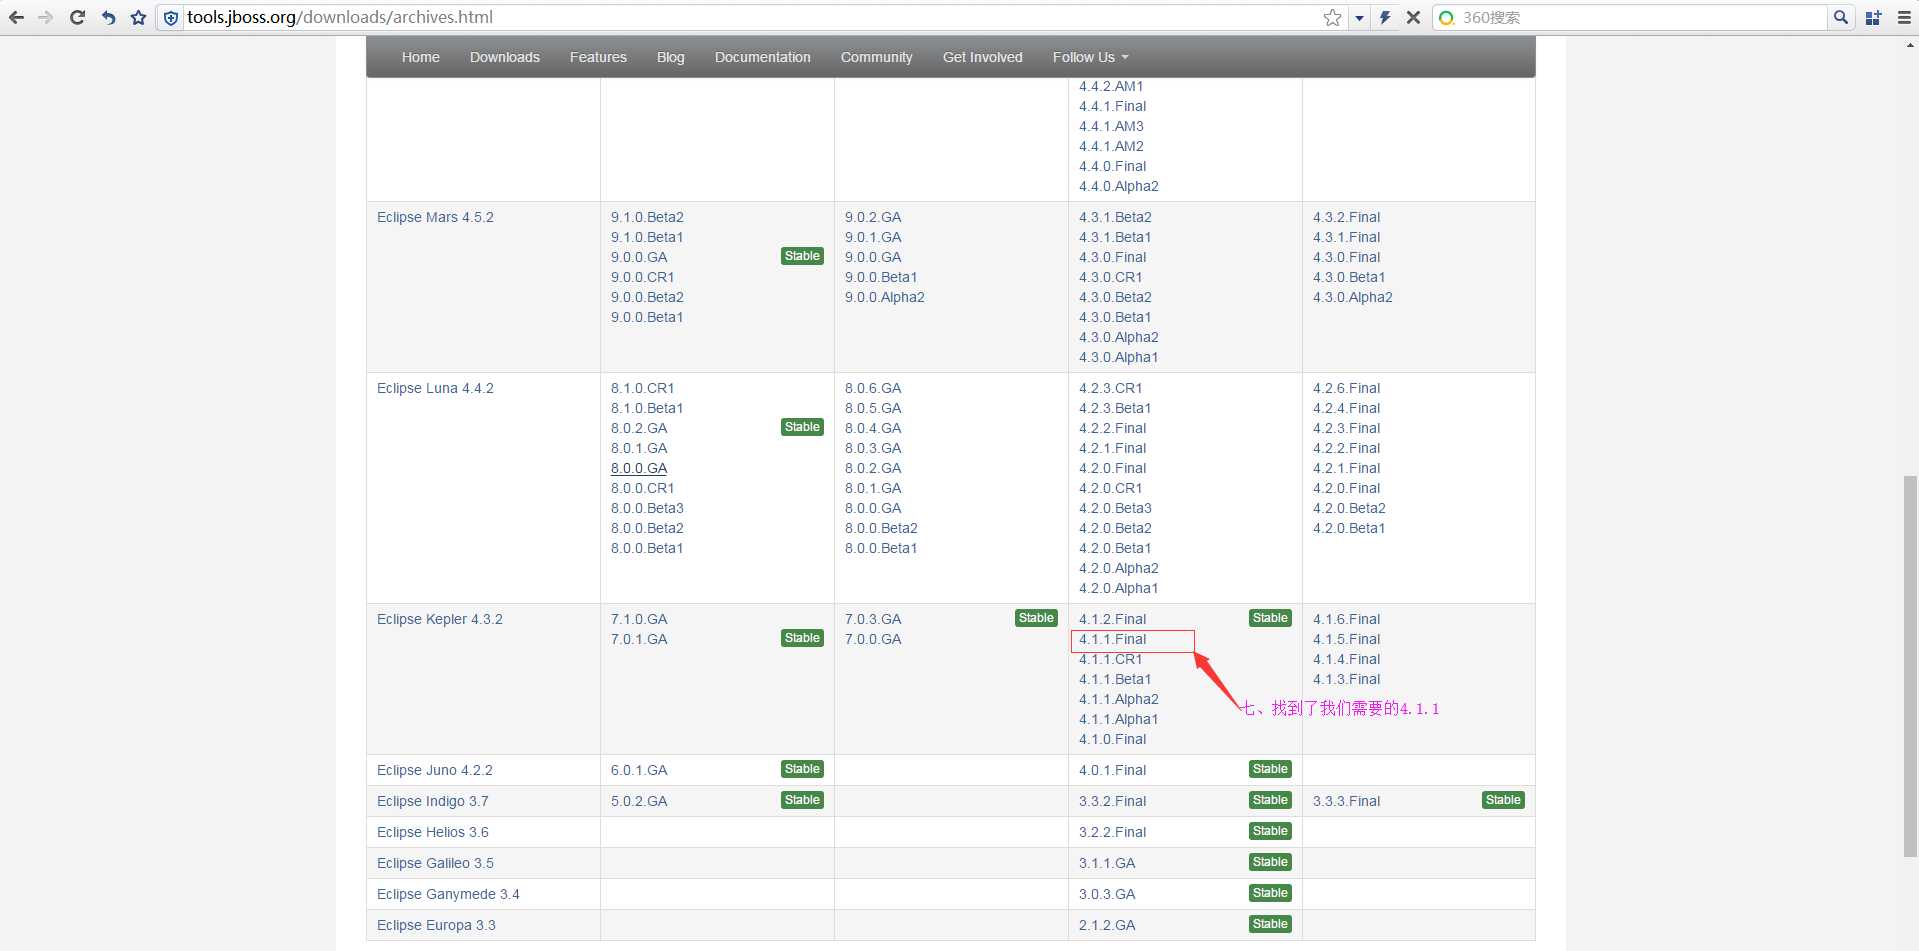Click the 3.0.3.GA link
Viewport: 1919px width, 951px height.
point(1107,894)
